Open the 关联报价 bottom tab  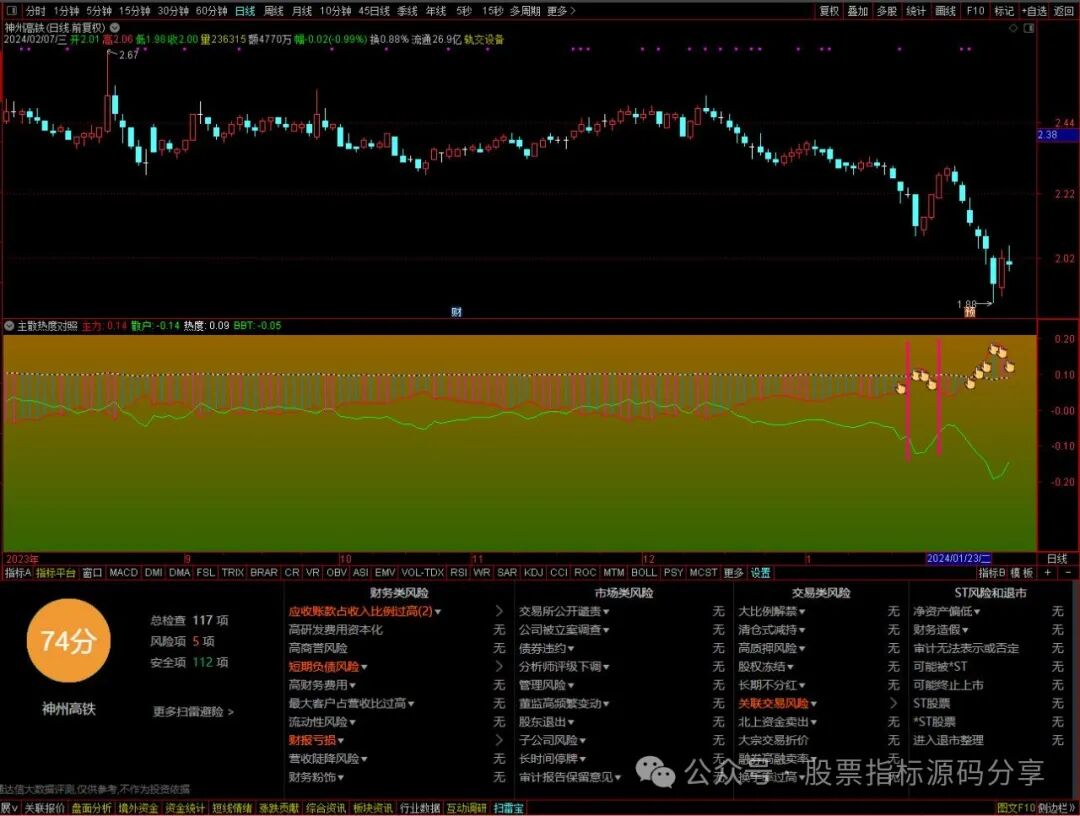pyautogui.click(x=45, y=808)
